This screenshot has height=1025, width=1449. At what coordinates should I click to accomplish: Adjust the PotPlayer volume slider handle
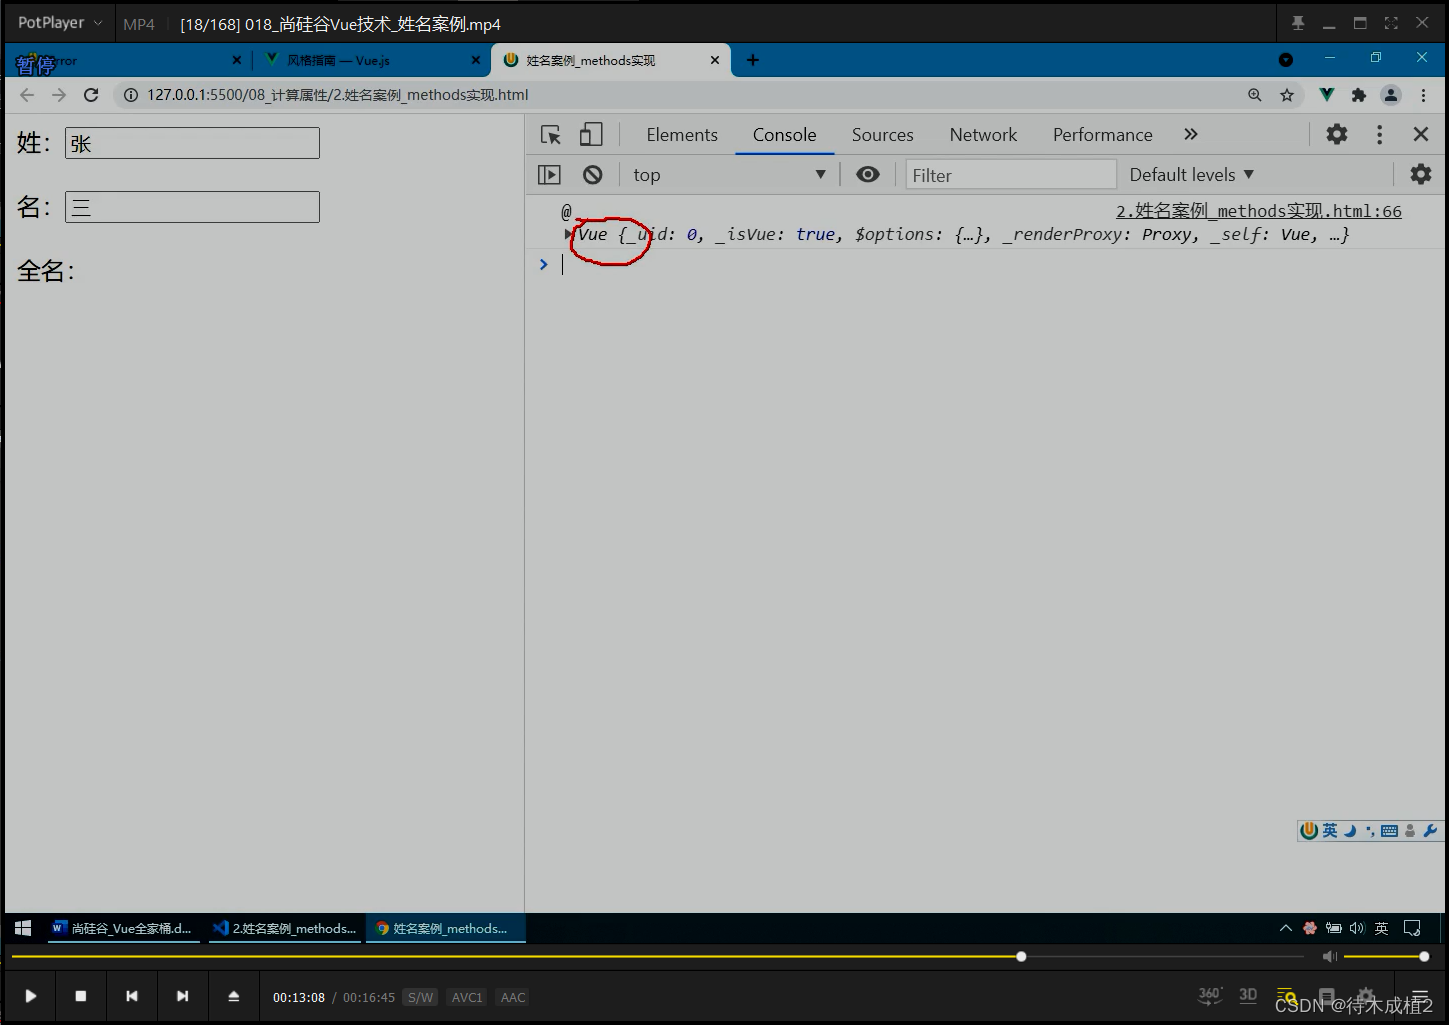pyautogui.click(x=1424, y=957)
